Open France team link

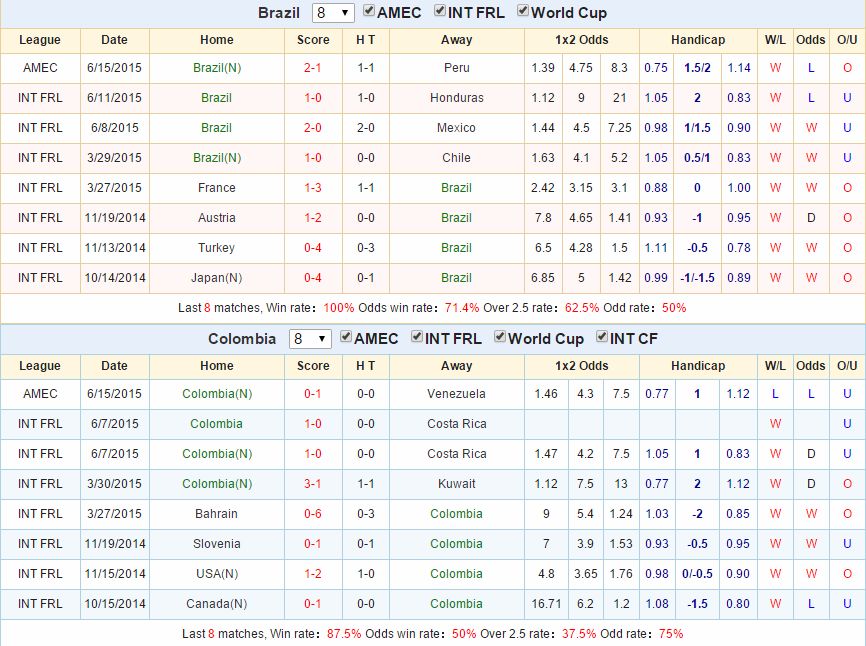coord(216,188)
